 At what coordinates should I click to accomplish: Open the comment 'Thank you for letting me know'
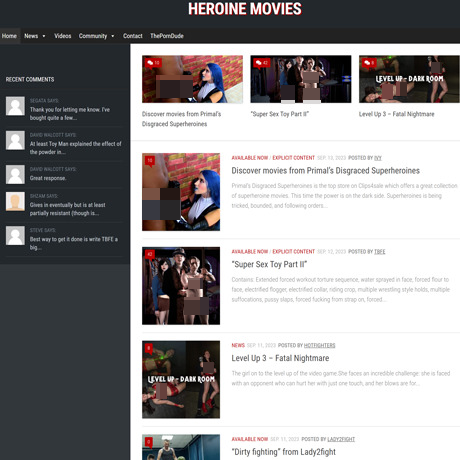(x=70, y=114)
